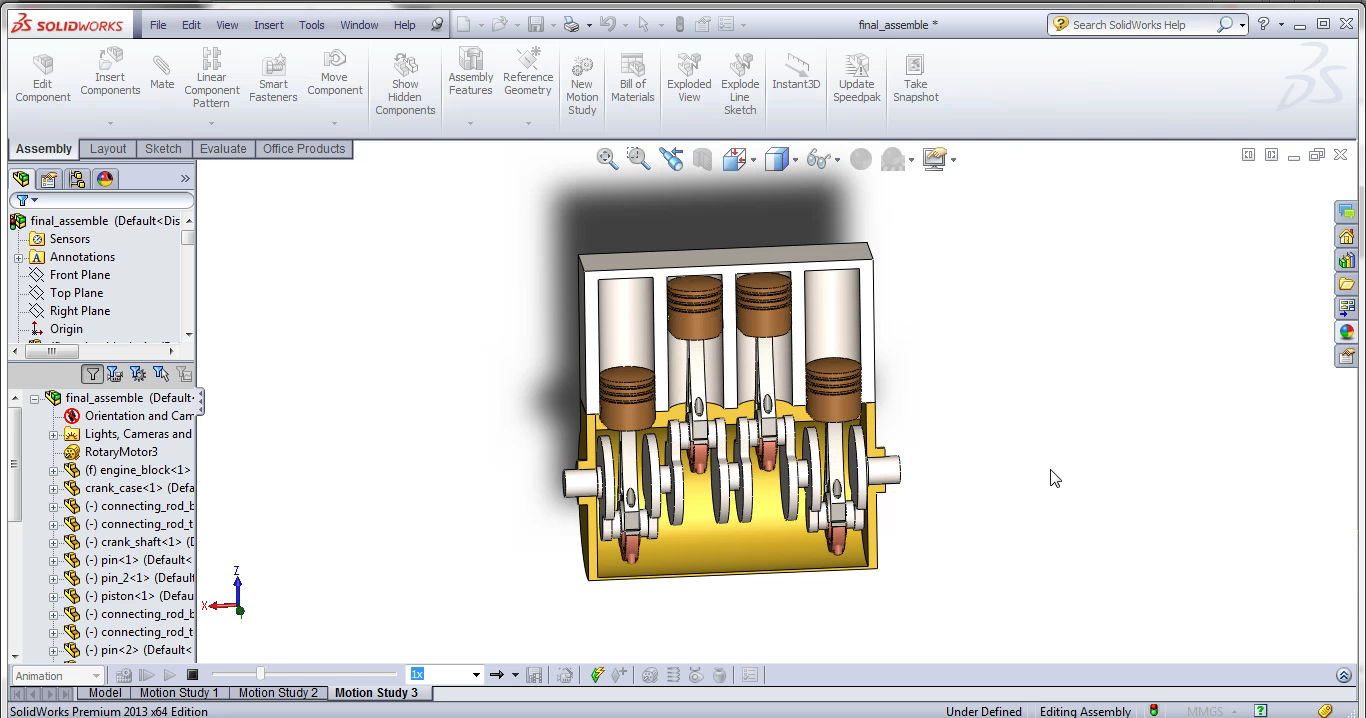Switch to the Model tab
Screen dimensions: 1366x718
(105, 693)
